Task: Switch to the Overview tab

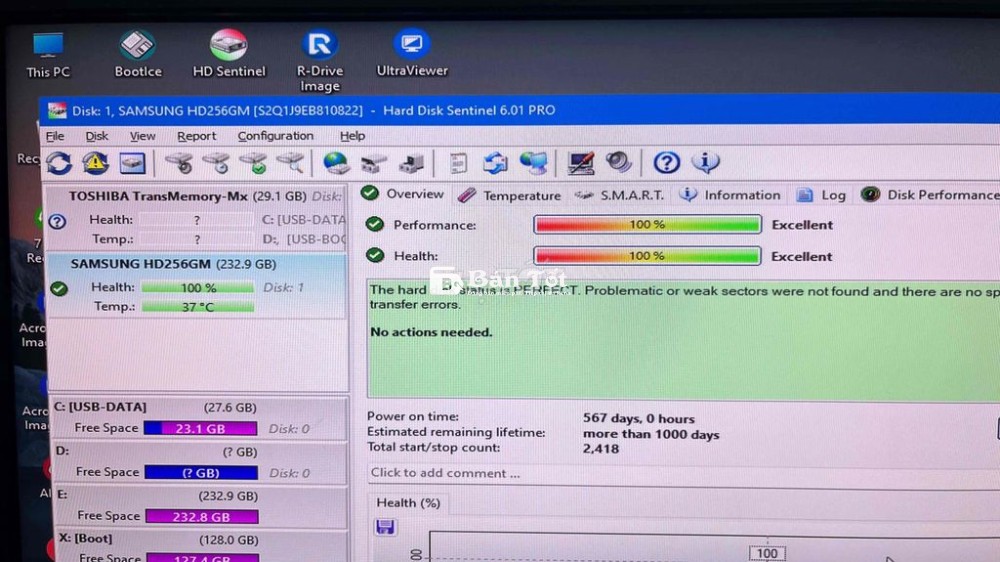Action: pos(402,194)
